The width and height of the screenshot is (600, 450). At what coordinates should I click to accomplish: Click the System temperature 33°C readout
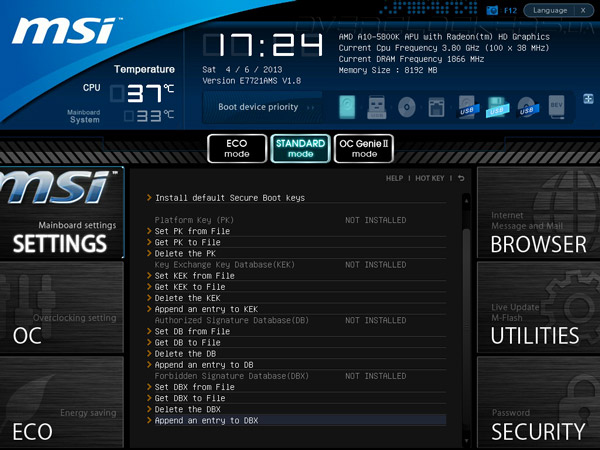click(149, 116)
